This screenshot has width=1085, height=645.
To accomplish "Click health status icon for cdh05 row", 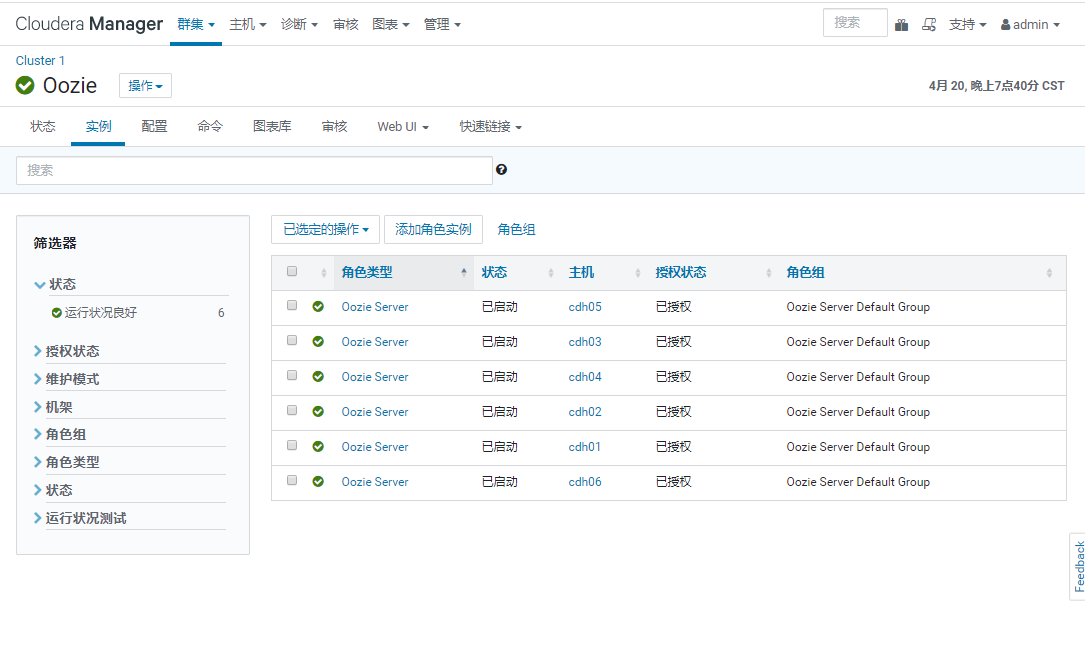I will 318,307.
